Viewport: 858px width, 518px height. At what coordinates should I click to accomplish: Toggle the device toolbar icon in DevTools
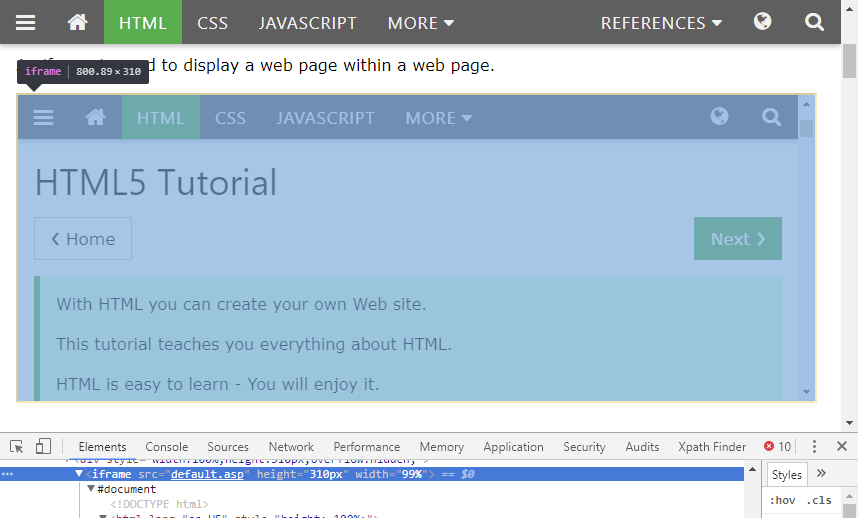point(43,446)
